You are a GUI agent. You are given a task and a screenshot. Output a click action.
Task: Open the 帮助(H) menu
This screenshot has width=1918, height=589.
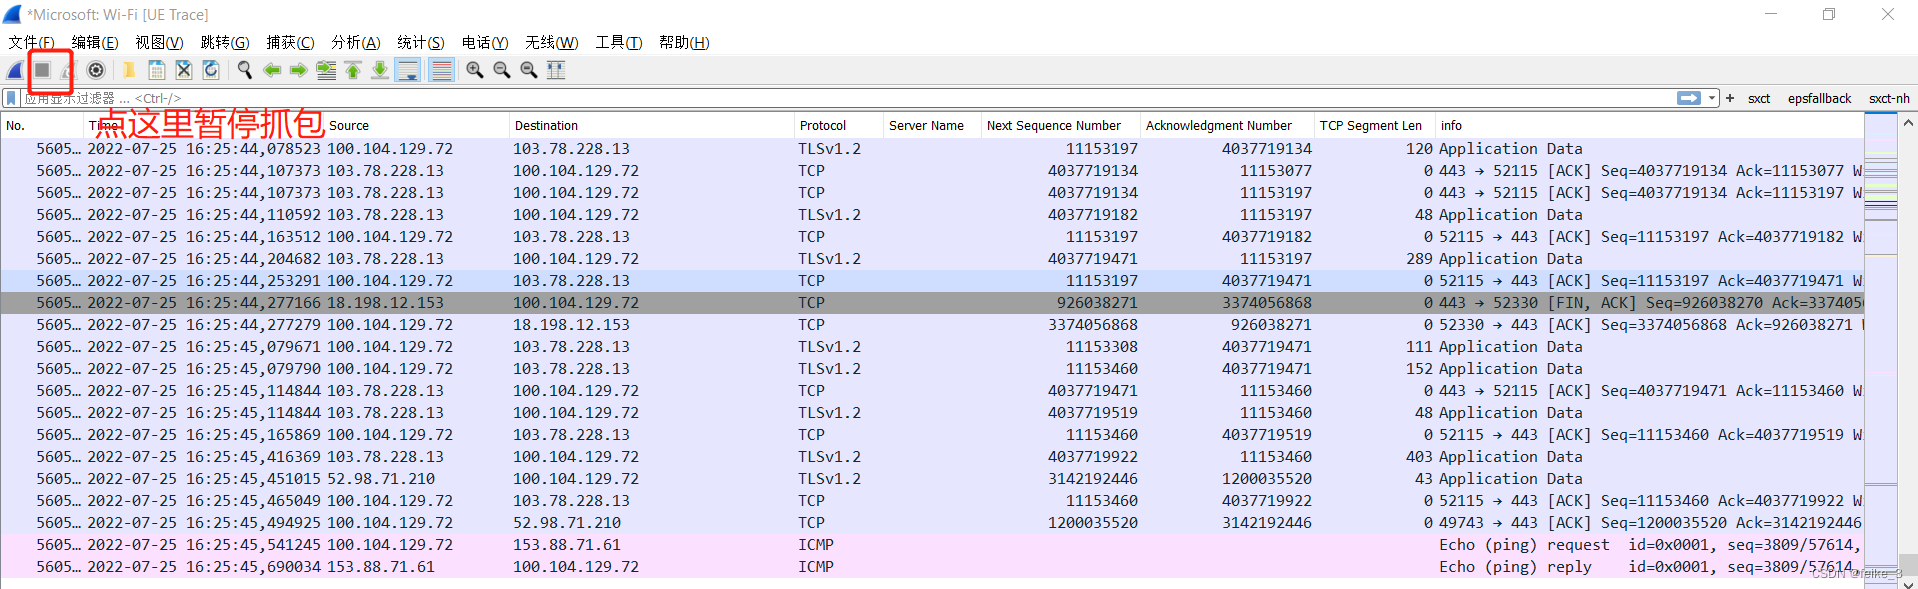click(x=684, y=42)
